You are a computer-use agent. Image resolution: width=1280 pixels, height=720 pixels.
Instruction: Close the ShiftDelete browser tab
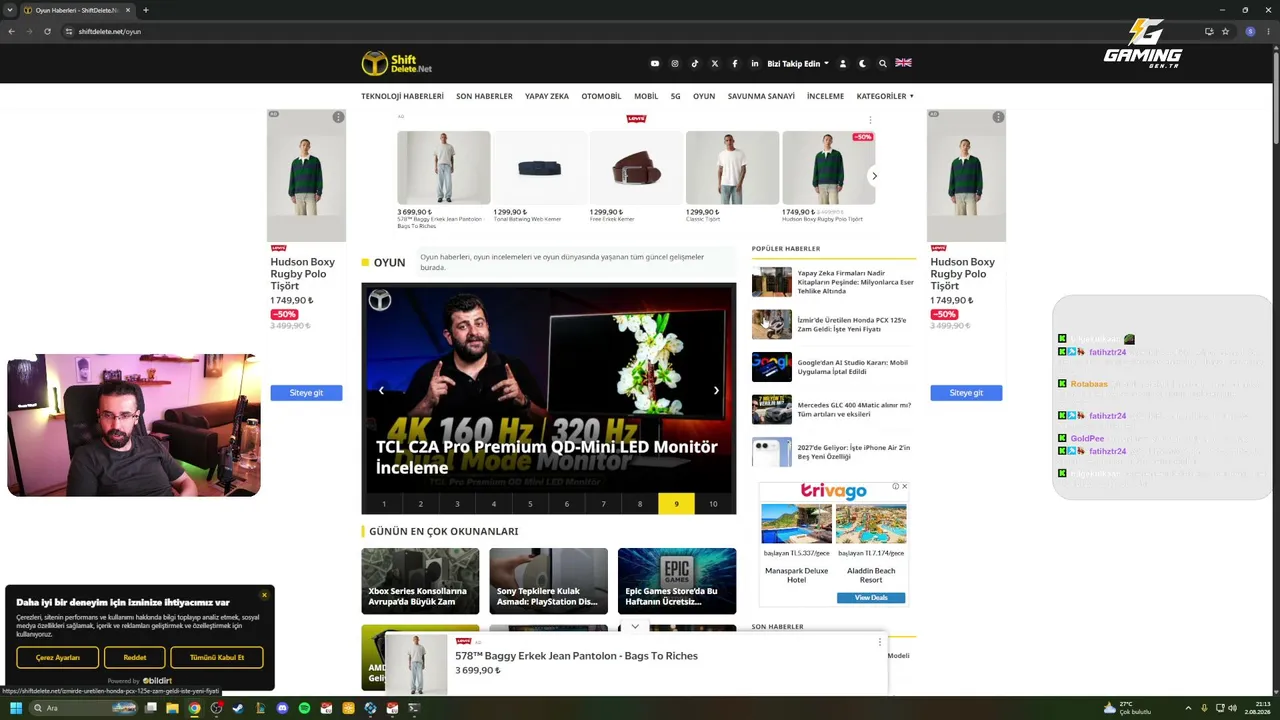click(128, 10)
